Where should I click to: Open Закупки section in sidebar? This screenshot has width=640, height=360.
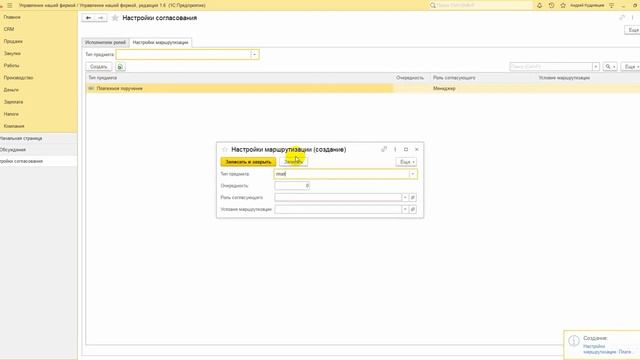pyautogui.click(x=12, y=53)
